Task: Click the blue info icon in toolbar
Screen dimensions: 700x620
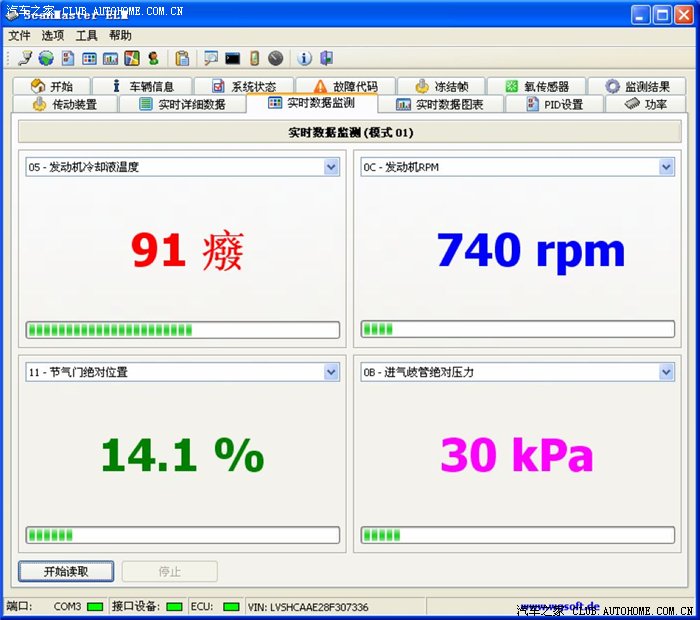Action: pyautogui.click(x=305, y=58)
